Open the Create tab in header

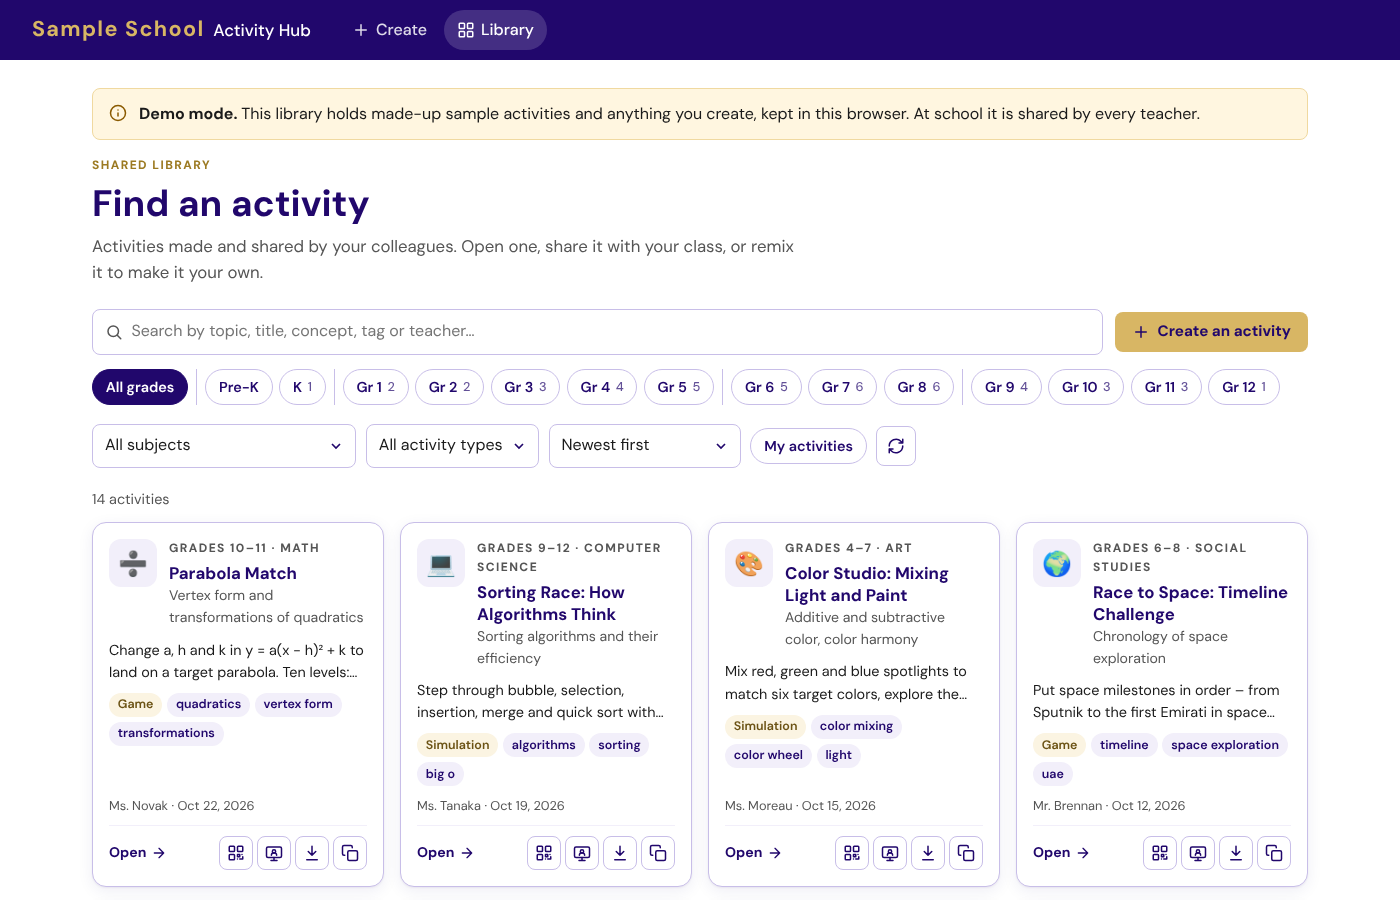click(390, 30)
